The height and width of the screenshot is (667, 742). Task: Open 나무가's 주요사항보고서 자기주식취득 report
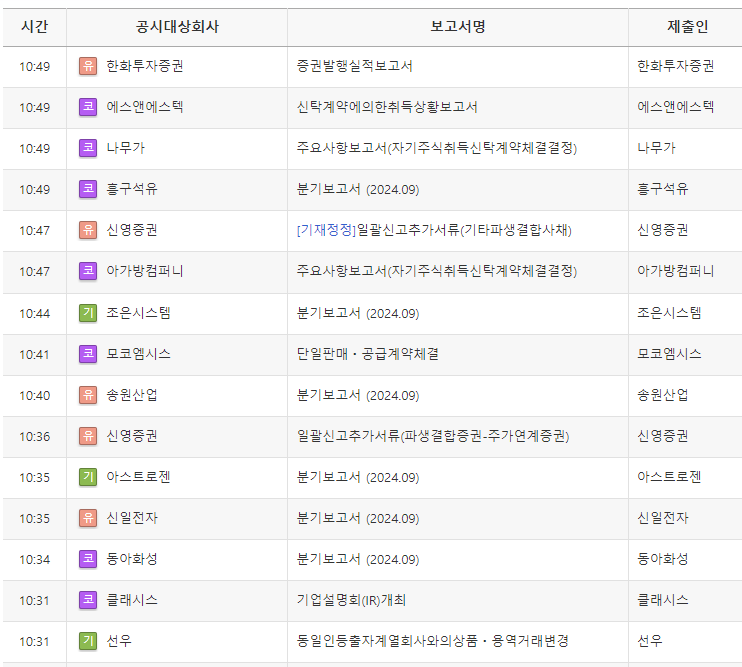pos(437,148)
